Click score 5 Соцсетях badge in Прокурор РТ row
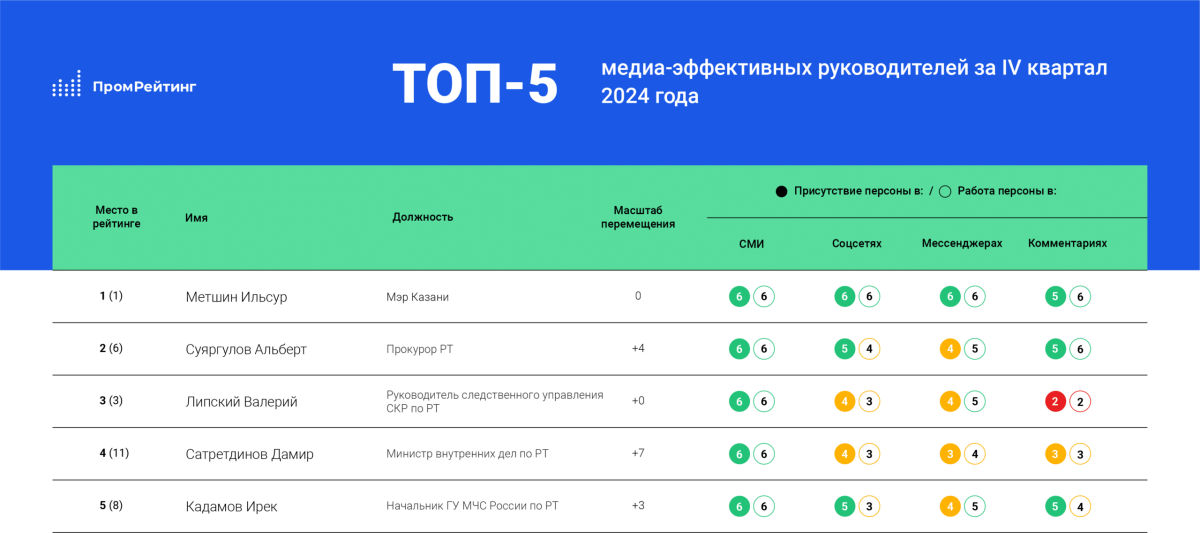The height and width of the screenshot is (533, 1200). click(x=845, y=349)
